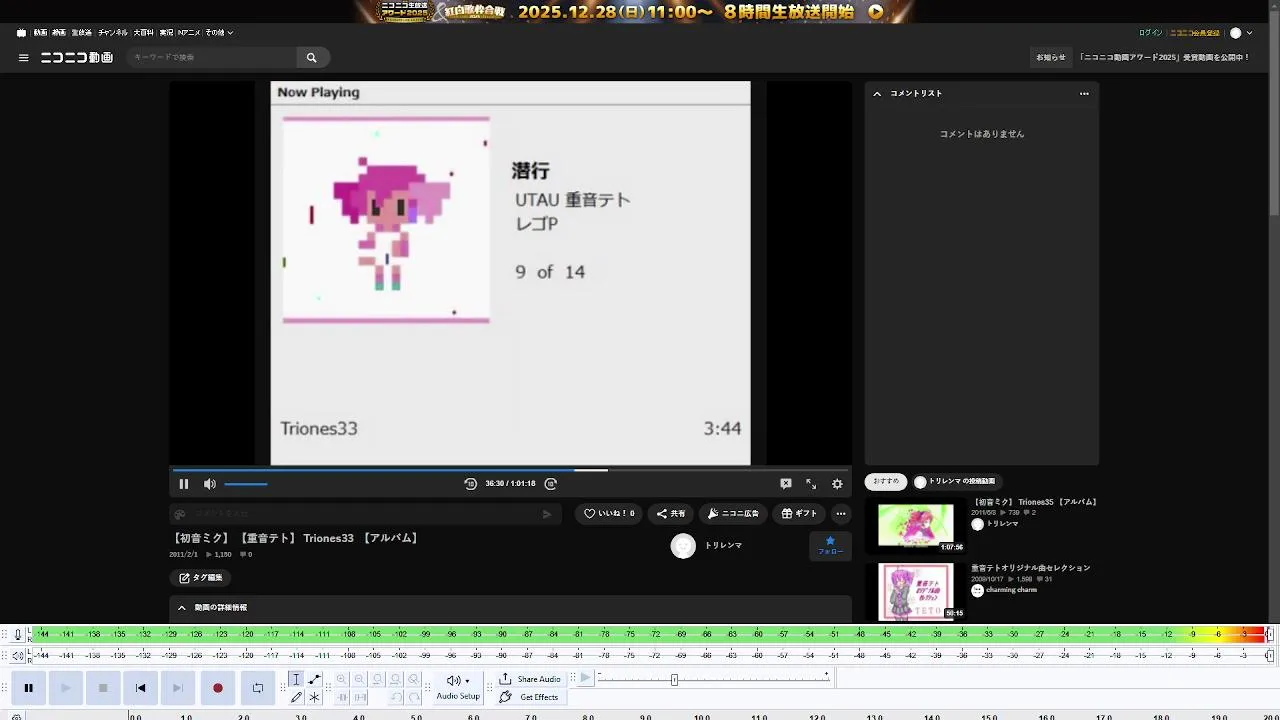Screen dimensions: 1280x720
Task: Click the Audacity Record button
Action: pos(218,688)
